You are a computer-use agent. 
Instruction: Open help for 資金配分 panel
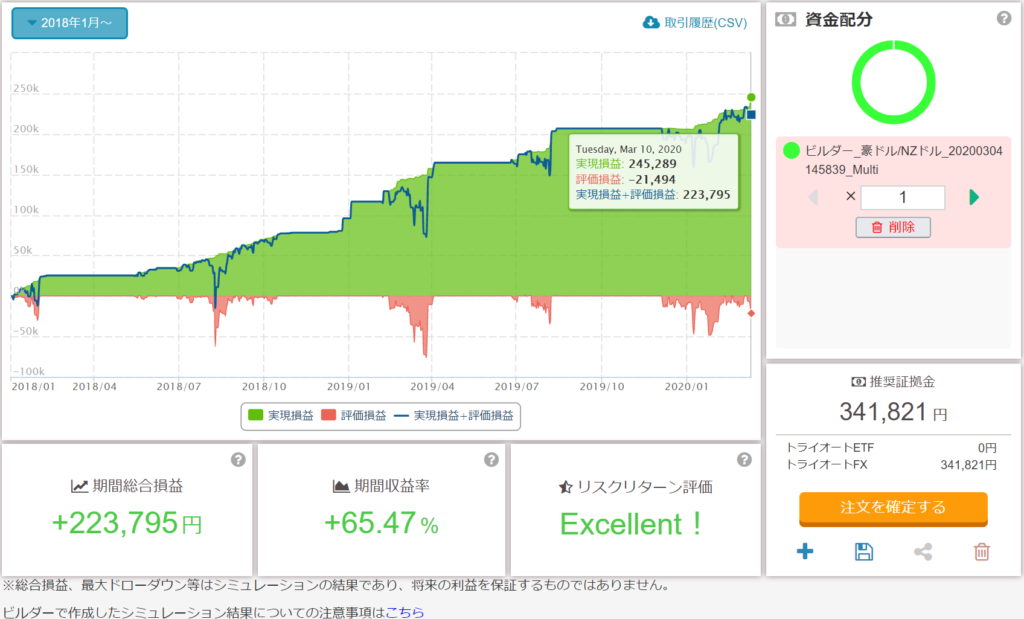(1004, 19)
